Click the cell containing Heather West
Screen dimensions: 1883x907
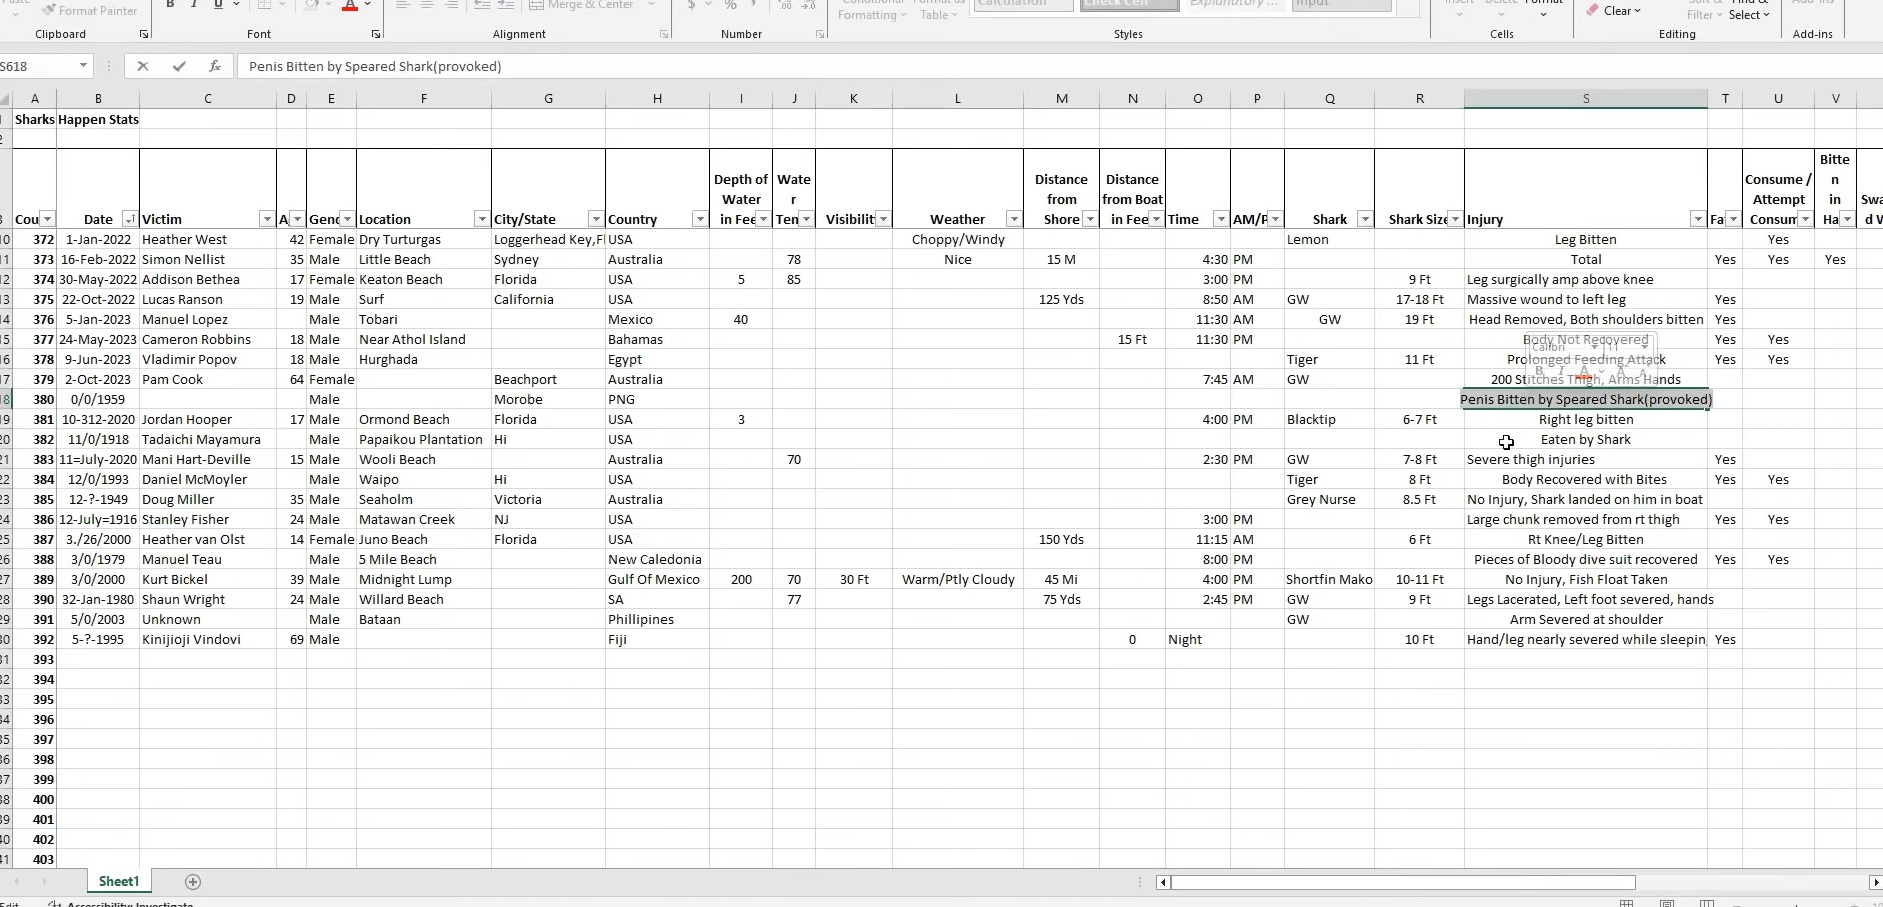coord(208,239)
